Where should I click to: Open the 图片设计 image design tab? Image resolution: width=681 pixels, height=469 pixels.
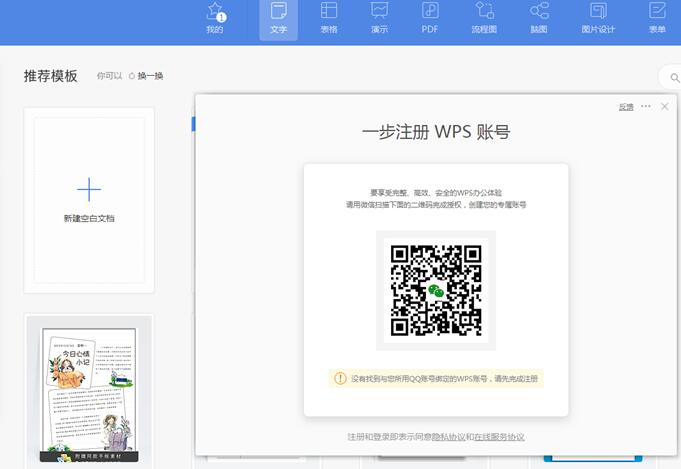tap(598, 20)
